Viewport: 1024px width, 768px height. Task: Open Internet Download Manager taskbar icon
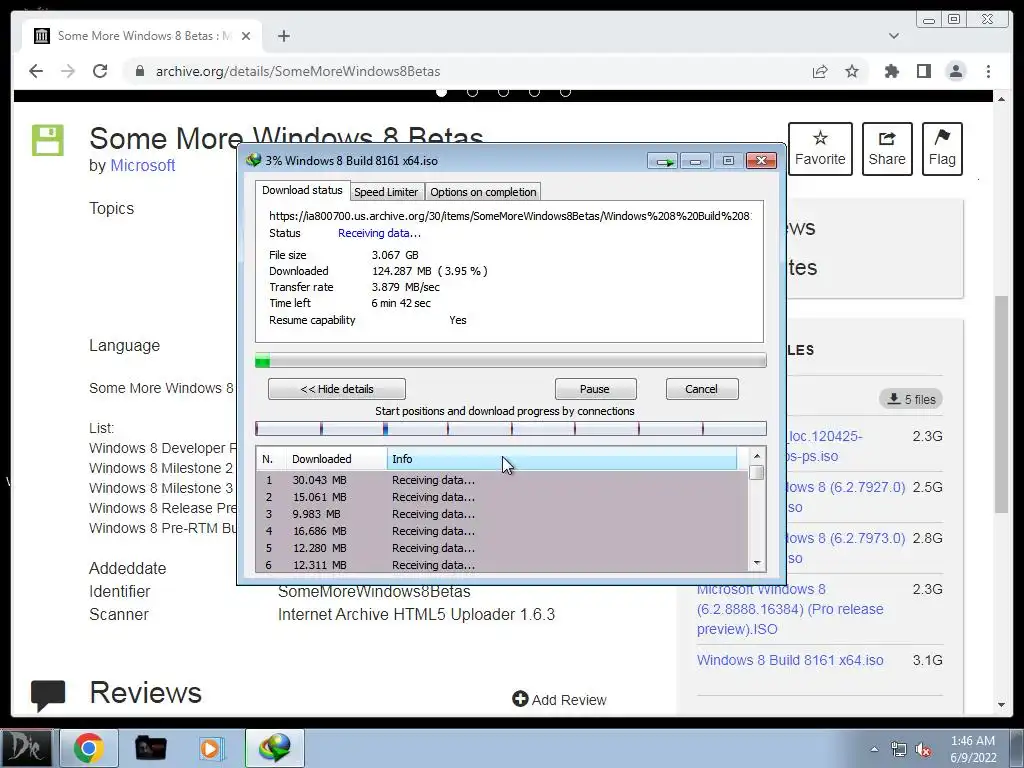click(274, 748)
